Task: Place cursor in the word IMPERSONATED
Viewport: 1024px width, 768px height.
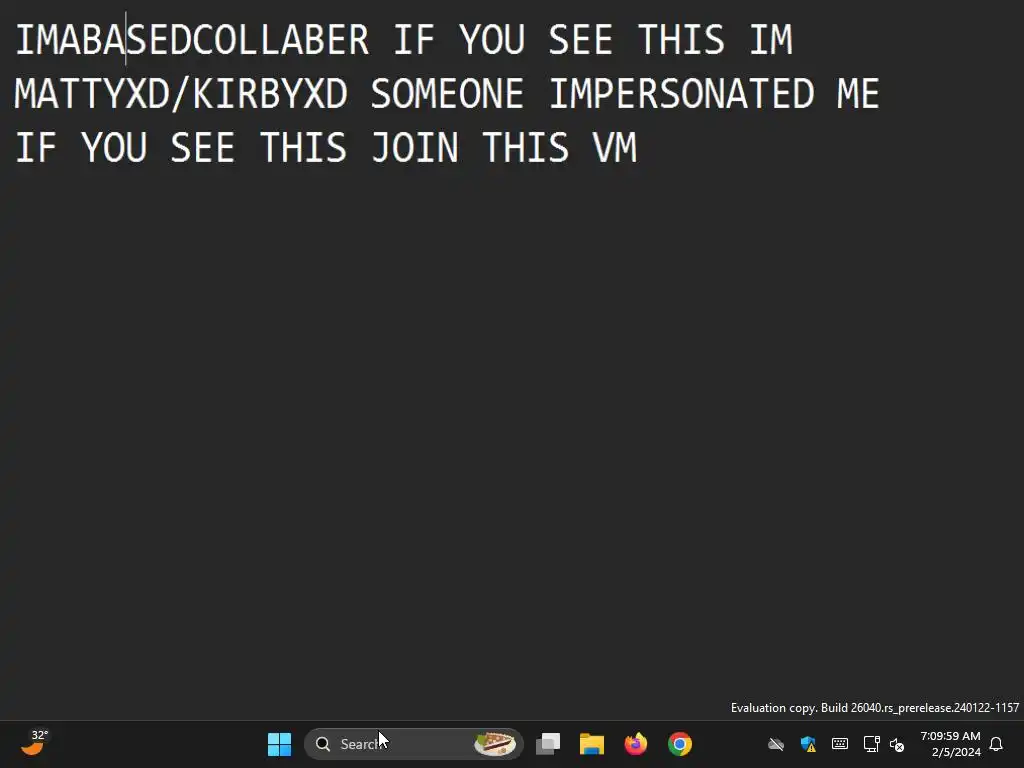Action: (682, 93)
